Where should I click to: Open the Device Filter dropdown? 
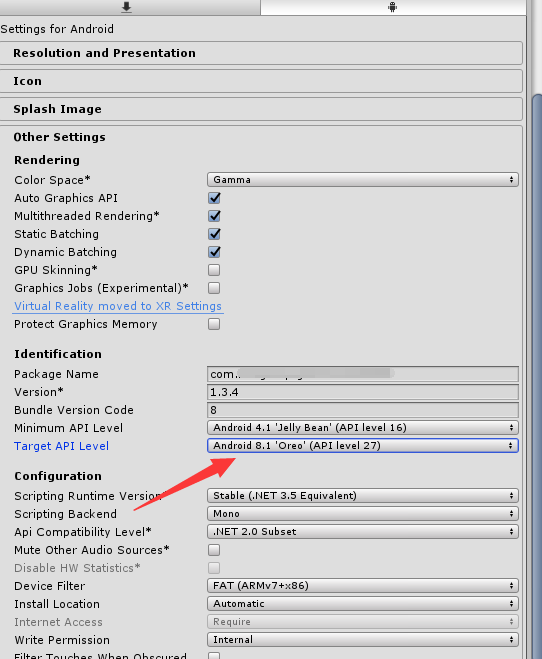point(363,586)
